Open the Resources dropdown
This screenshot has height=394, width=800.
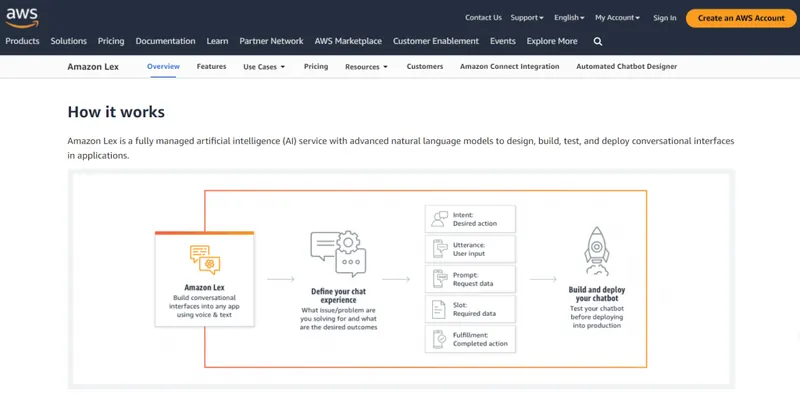366,67
